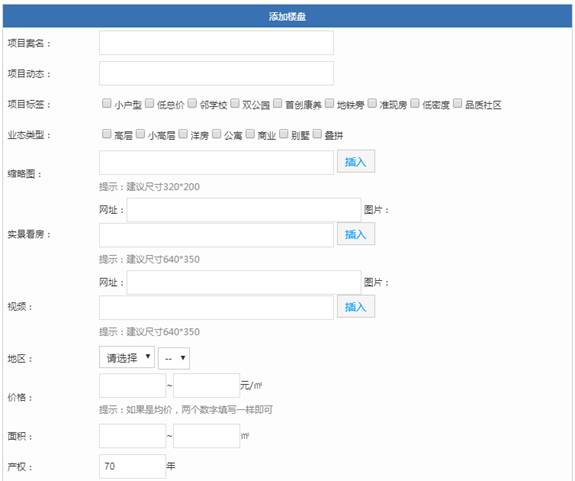The height and width of the screenshot is (481, 575).
Task: Check the 别墅 checkbox
Action: point(283,134)
